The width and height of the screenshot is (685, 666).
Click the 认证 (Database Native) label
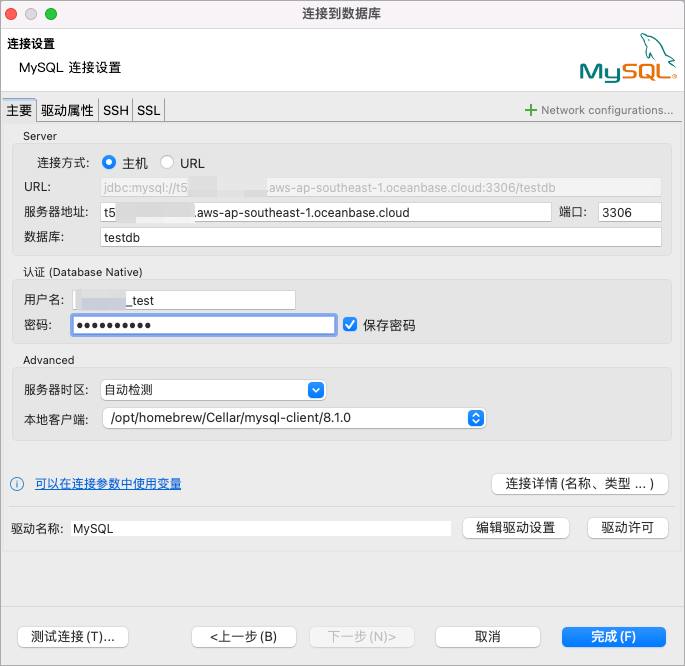(x=83, y=272)
